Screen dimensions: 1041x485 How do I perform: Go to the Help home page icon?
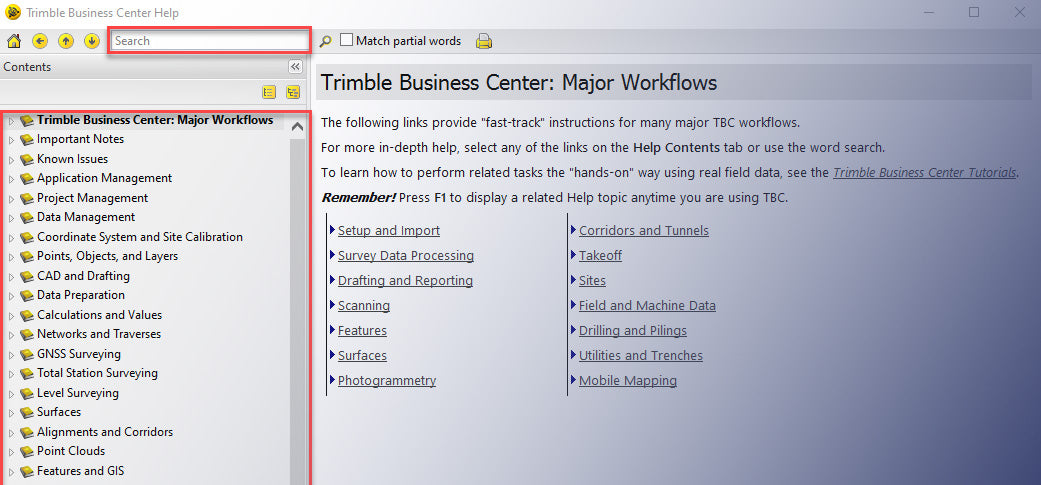13,41
